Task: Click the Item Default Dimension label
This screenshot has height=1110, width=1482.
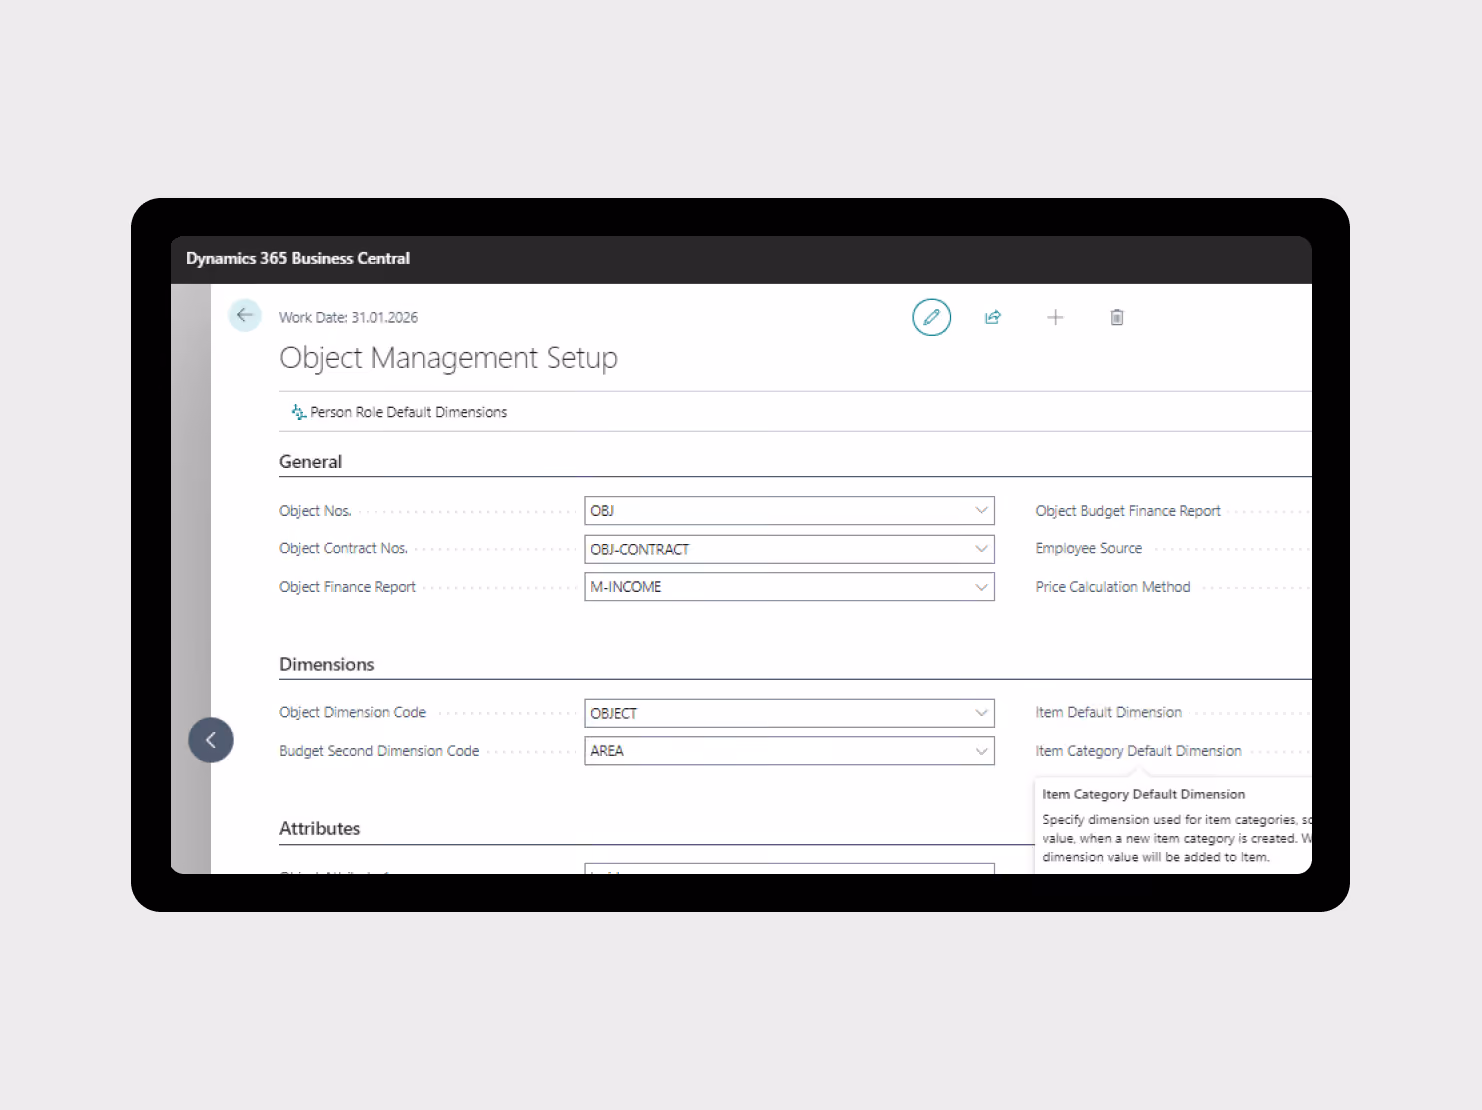Action: [1108, 713]
